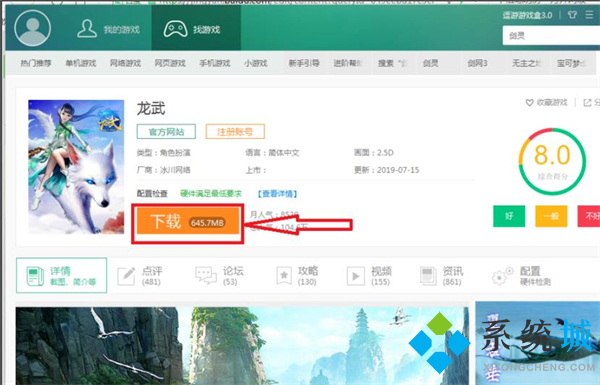Click the 龙武 game cover image
The width and height of the screenshot is (600, 385).
(76, 167)
